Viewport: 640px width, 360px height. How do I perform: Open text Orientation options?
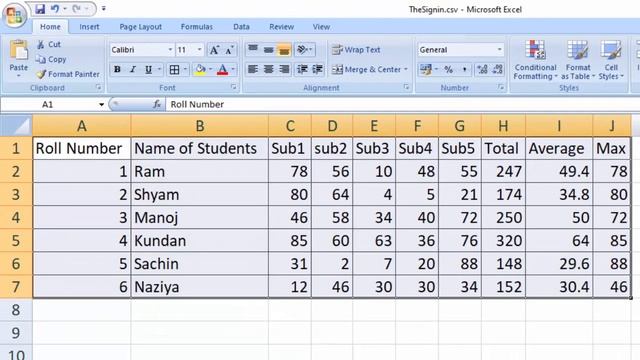coord(304,50)
